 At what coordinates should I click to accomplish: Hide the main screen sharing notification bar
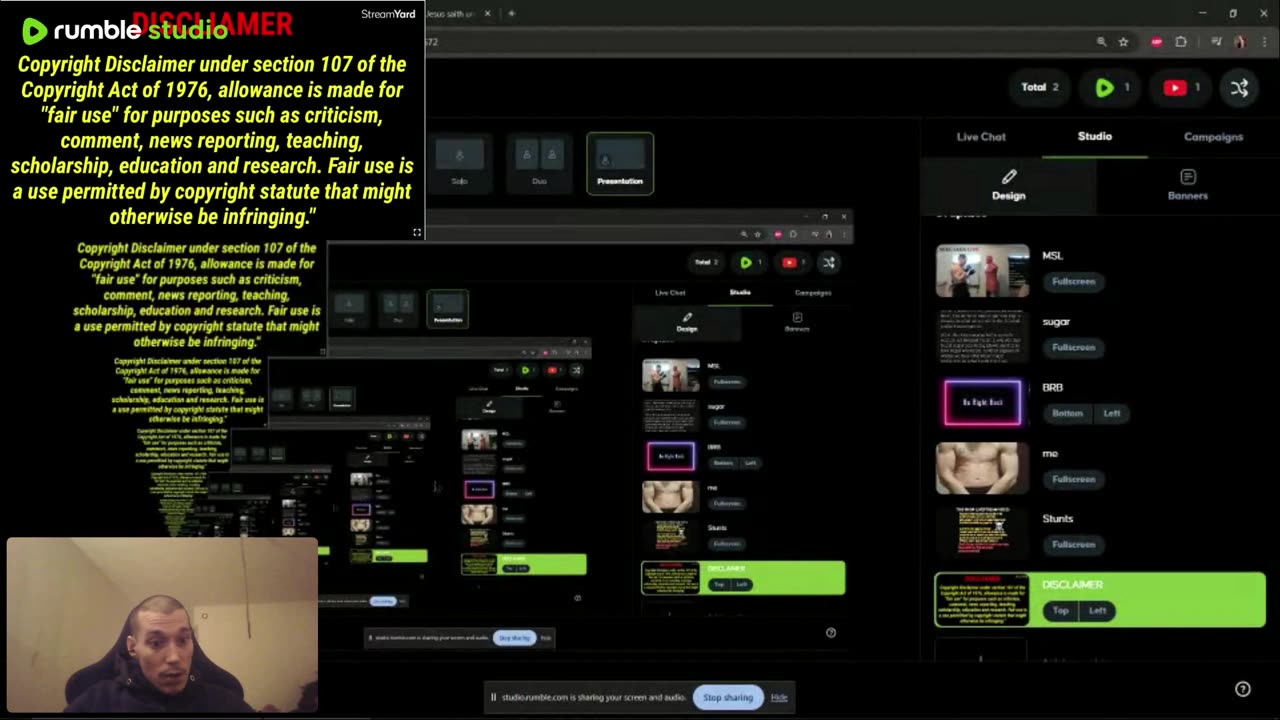coord(779,697)
